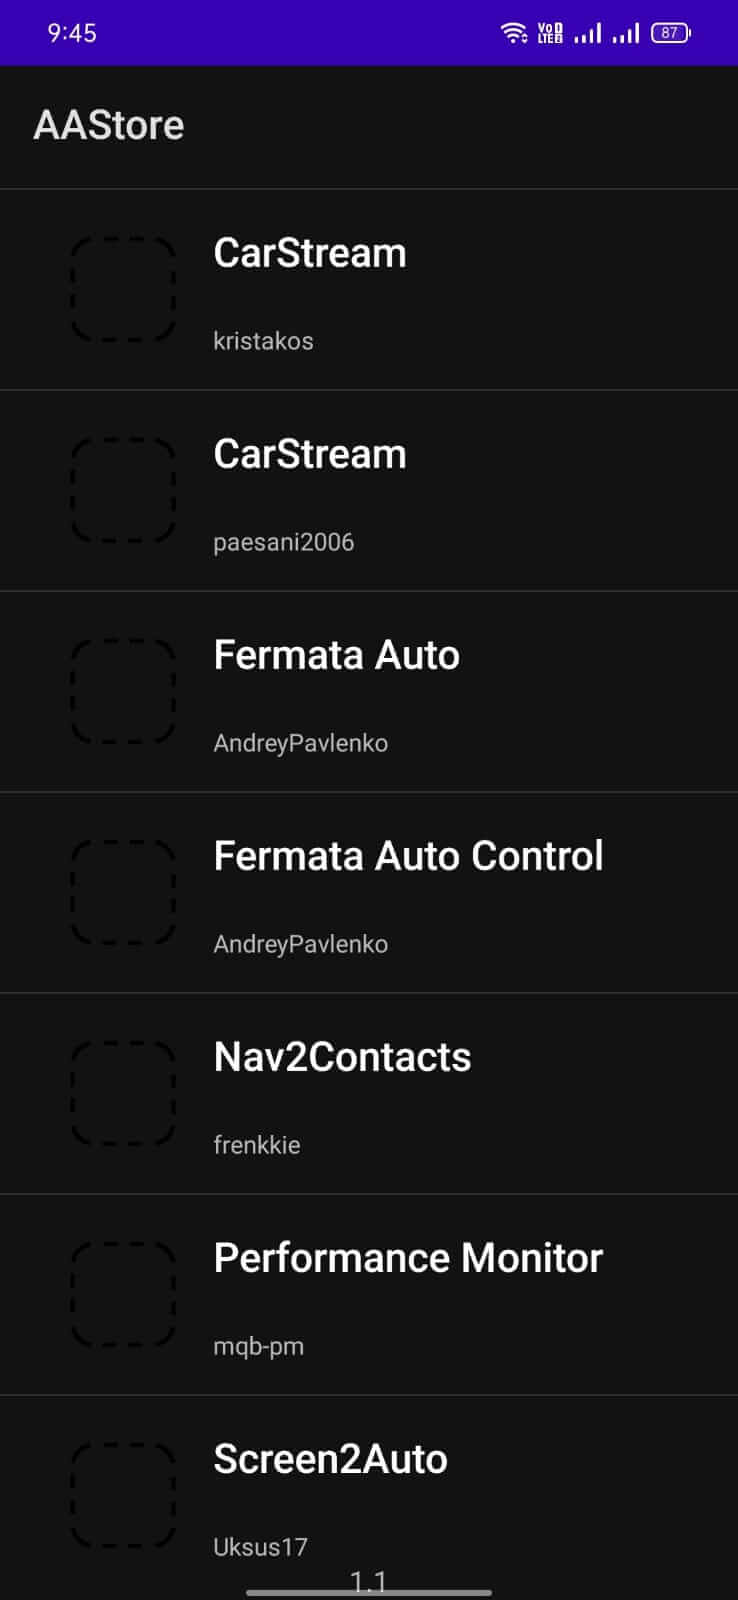This screenshot has height=1600, width=738.
Task: Tap the paesani2006 author label
Action: (x=284, y=542)
